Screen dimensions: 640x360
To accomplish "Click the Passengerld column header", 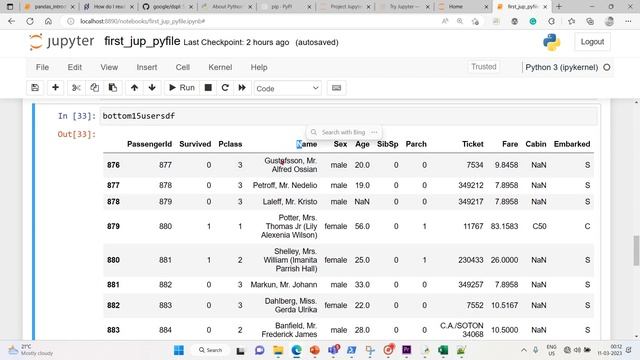I will click(149, 144).
